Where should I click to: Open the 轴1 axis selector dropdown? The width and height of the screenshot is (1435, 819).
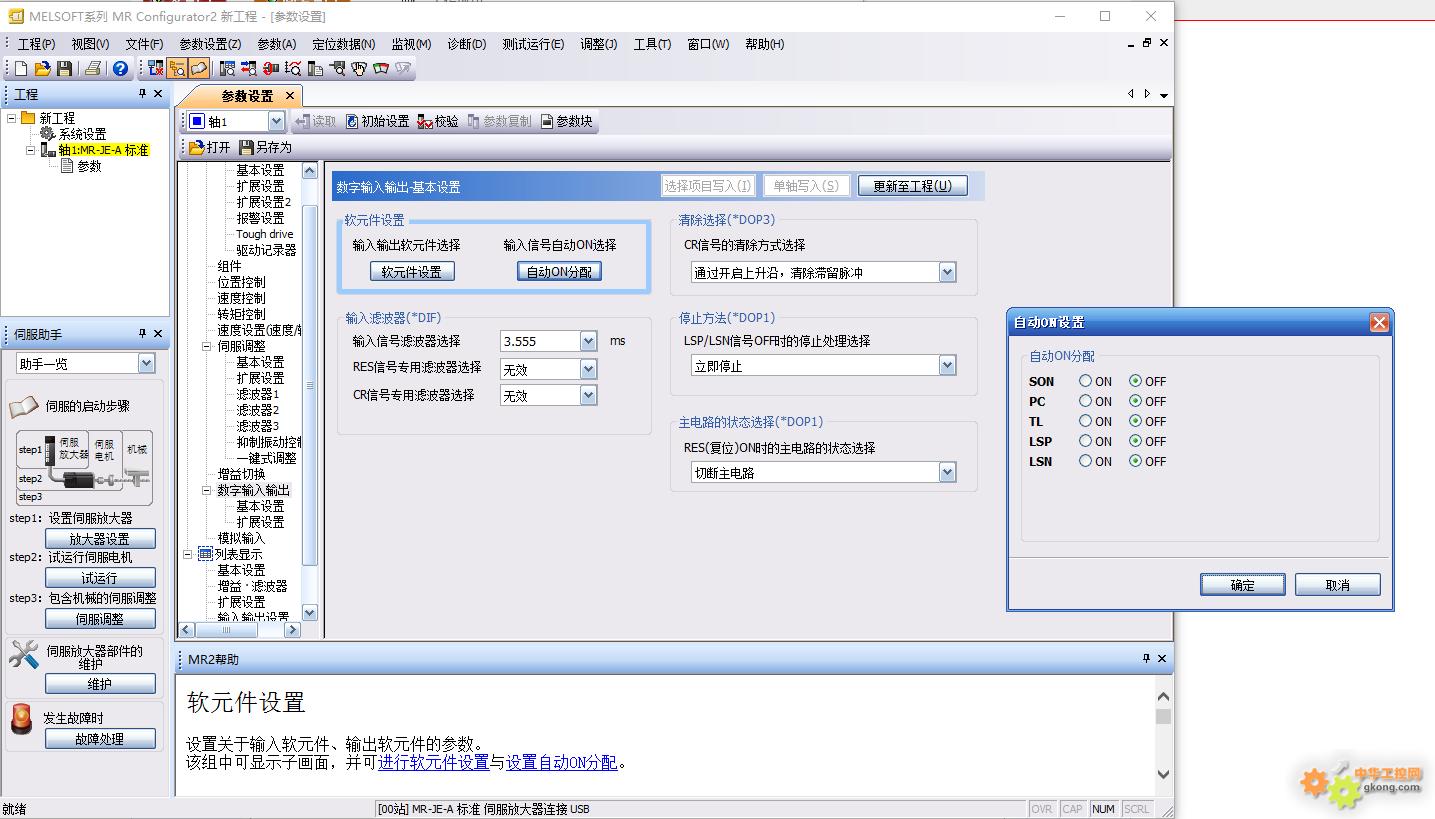click(276, 121)
